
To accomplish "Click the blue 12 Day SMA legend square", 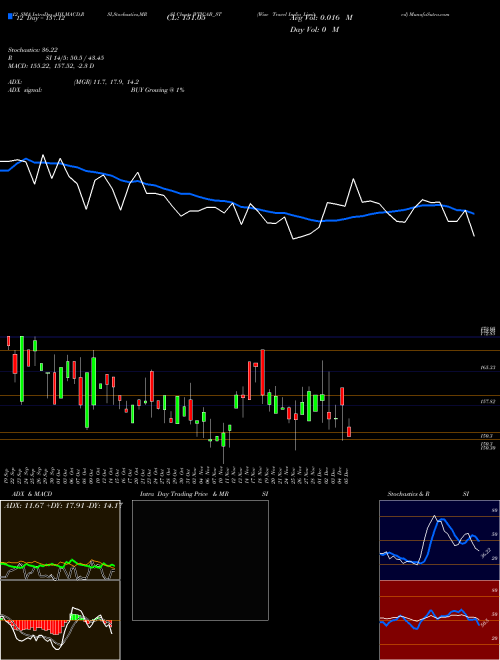I will click(x=10, y=17).
